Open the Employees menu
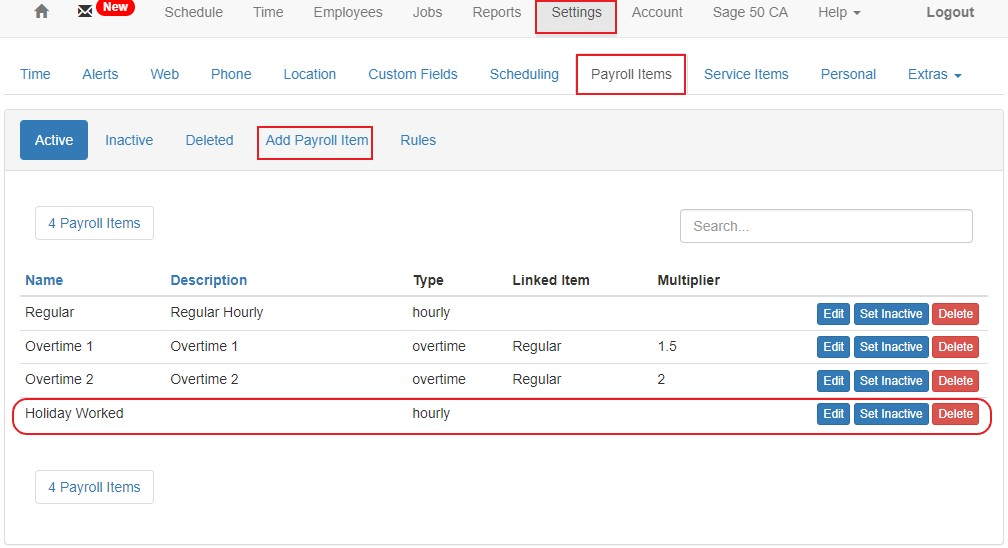 [348, 12]
